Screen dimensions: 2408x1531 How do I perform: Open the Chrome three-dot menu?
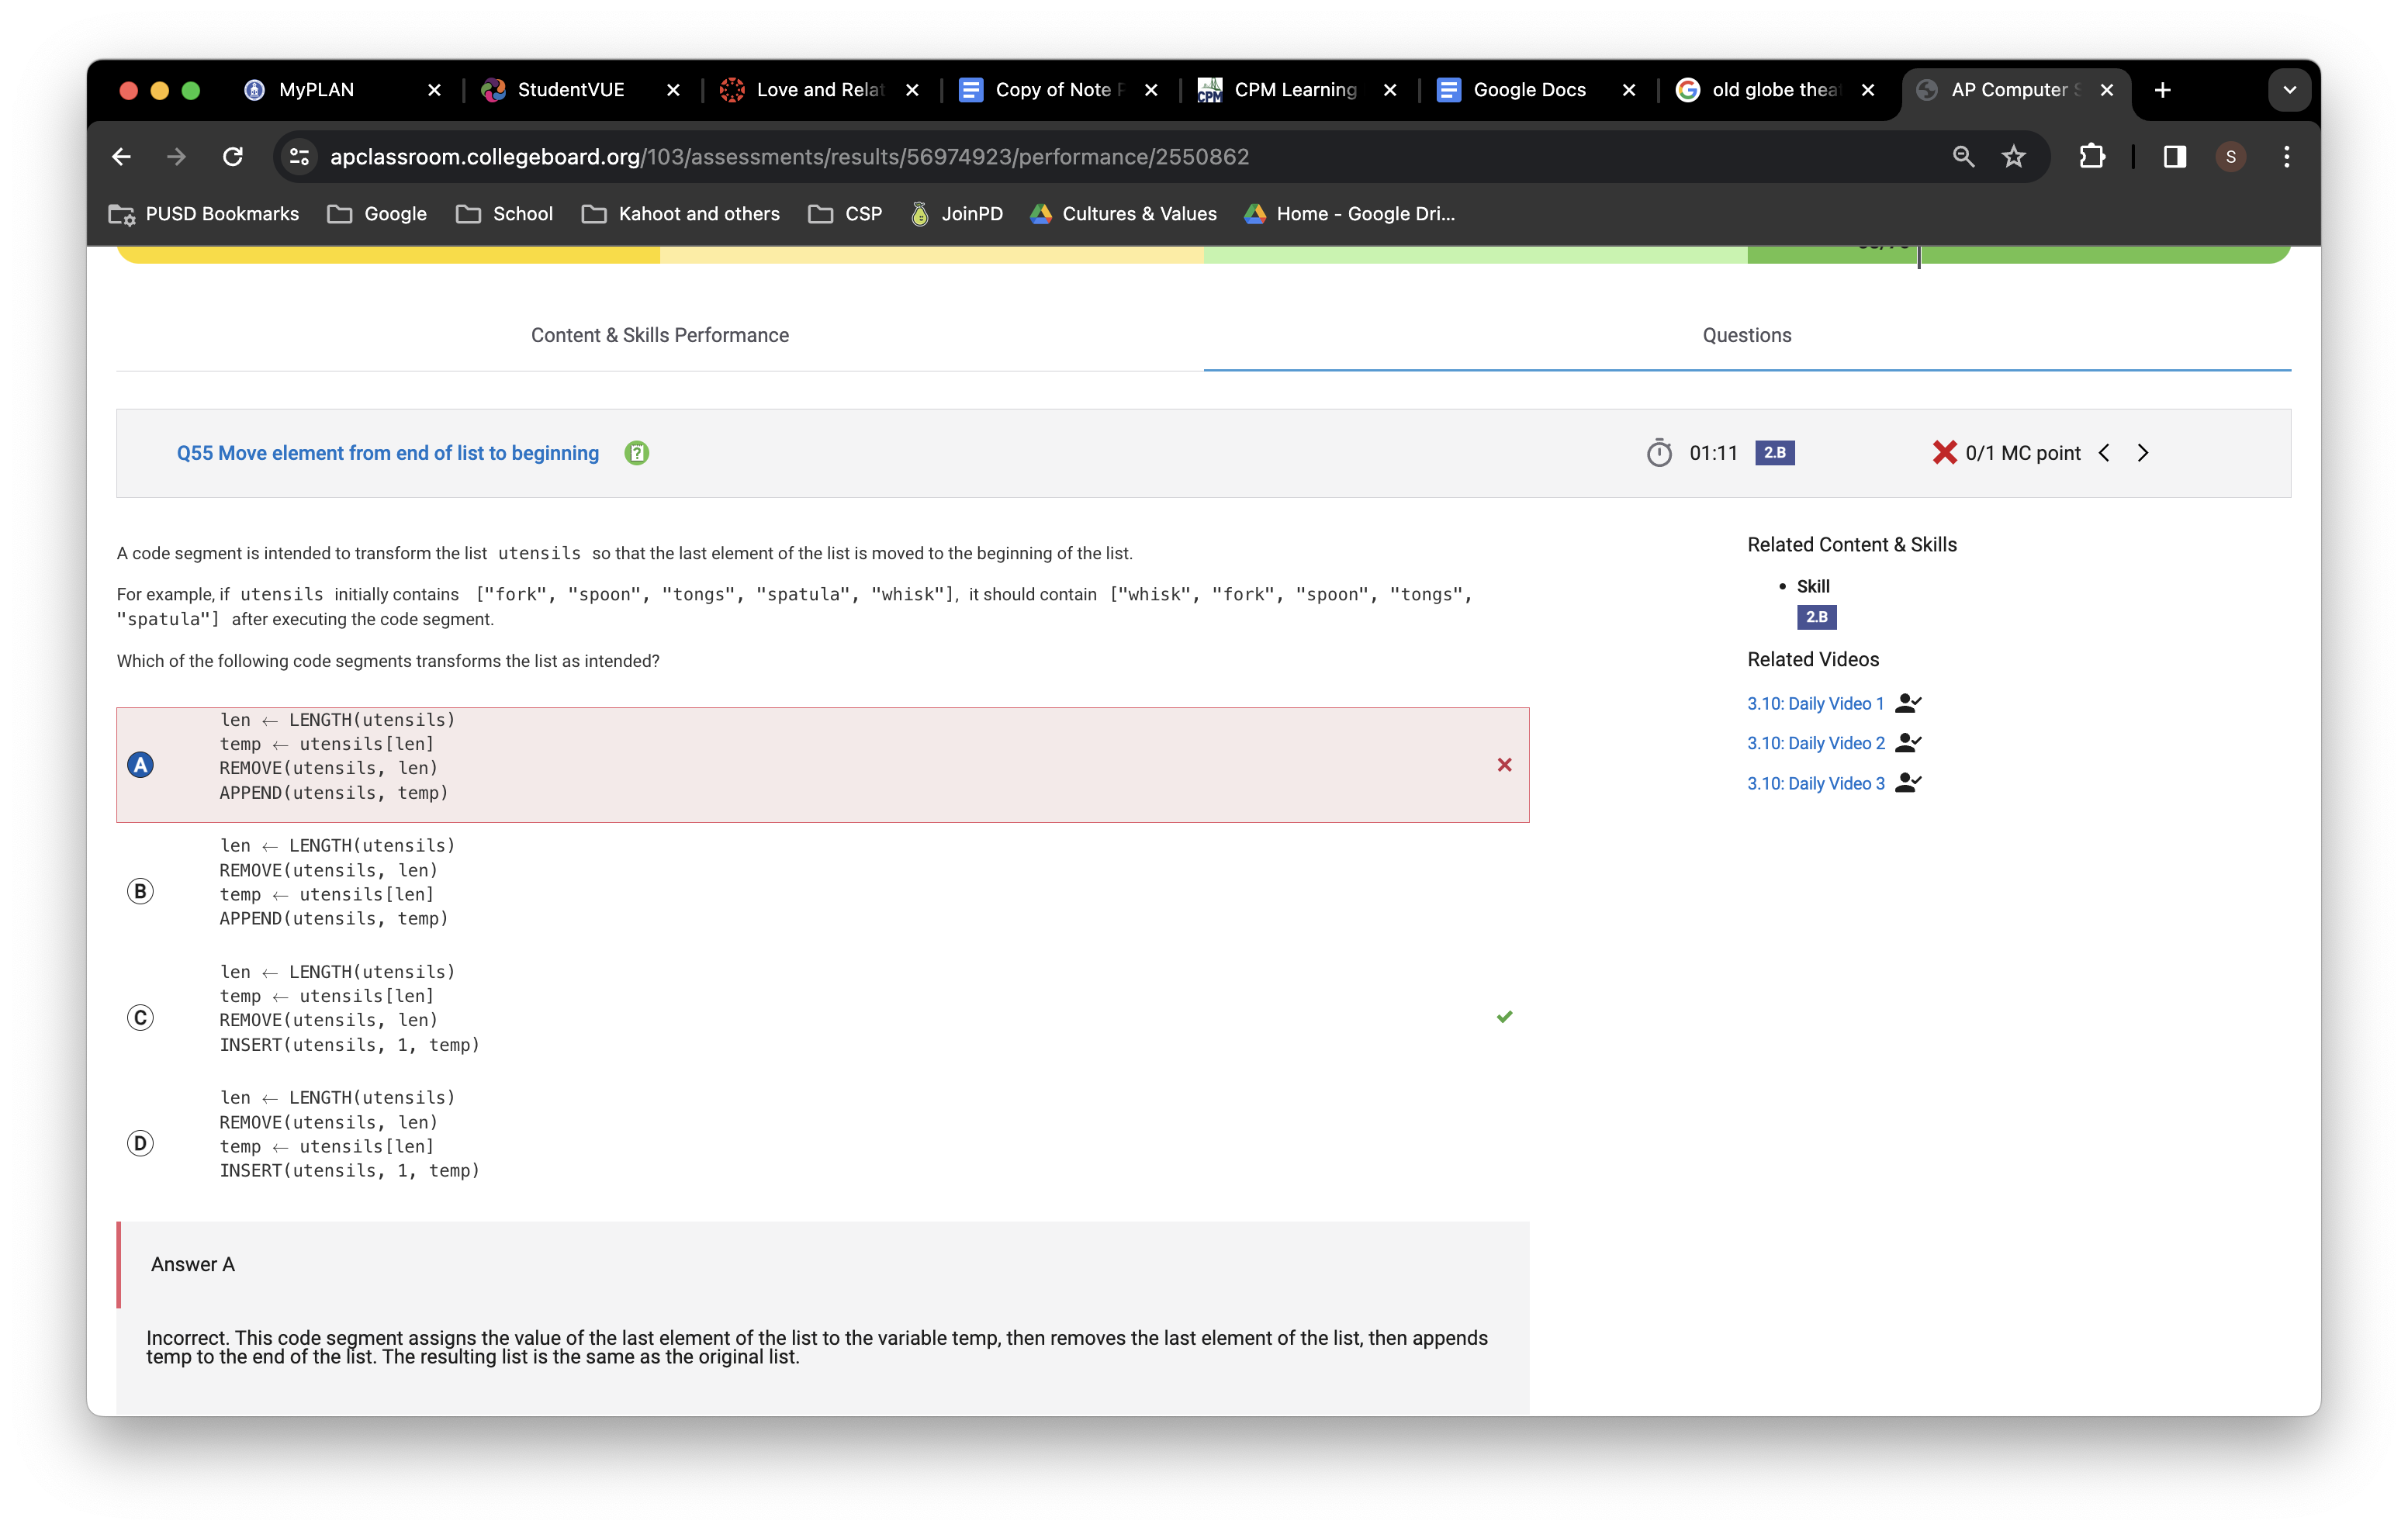tap(2286, 157)
